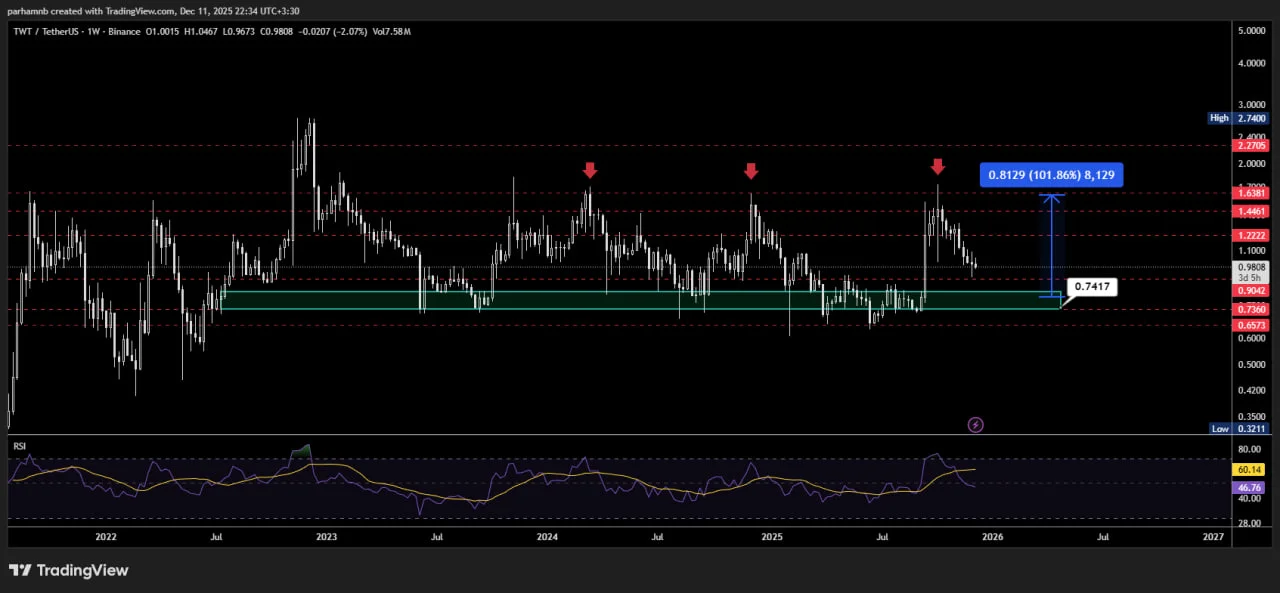The width and height of the screenshot is (1280, 593).
Task: Click the TradingView logo at bottom left
Action: point(69,571)
